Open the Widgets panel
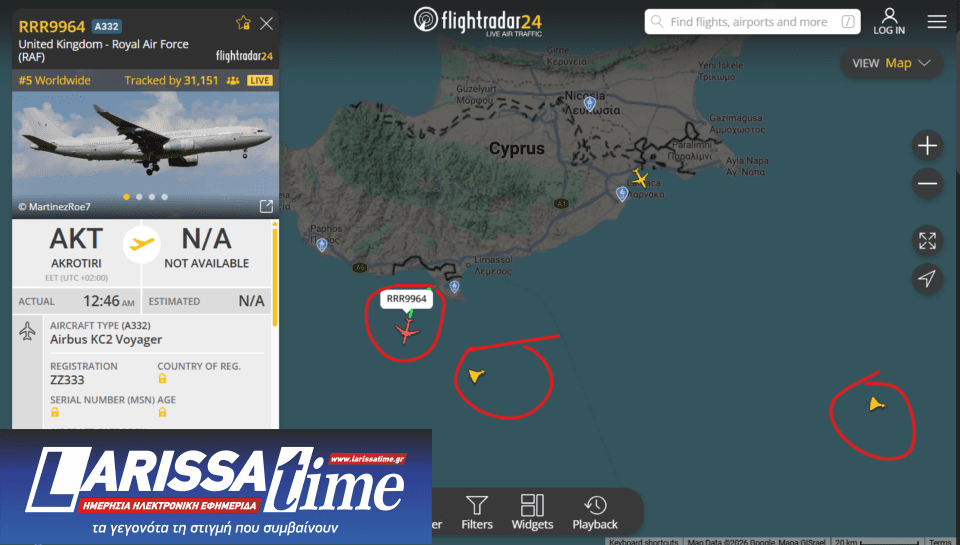This screenshot has width=960, height=545. pyautogui.click(x=532, y=513)
